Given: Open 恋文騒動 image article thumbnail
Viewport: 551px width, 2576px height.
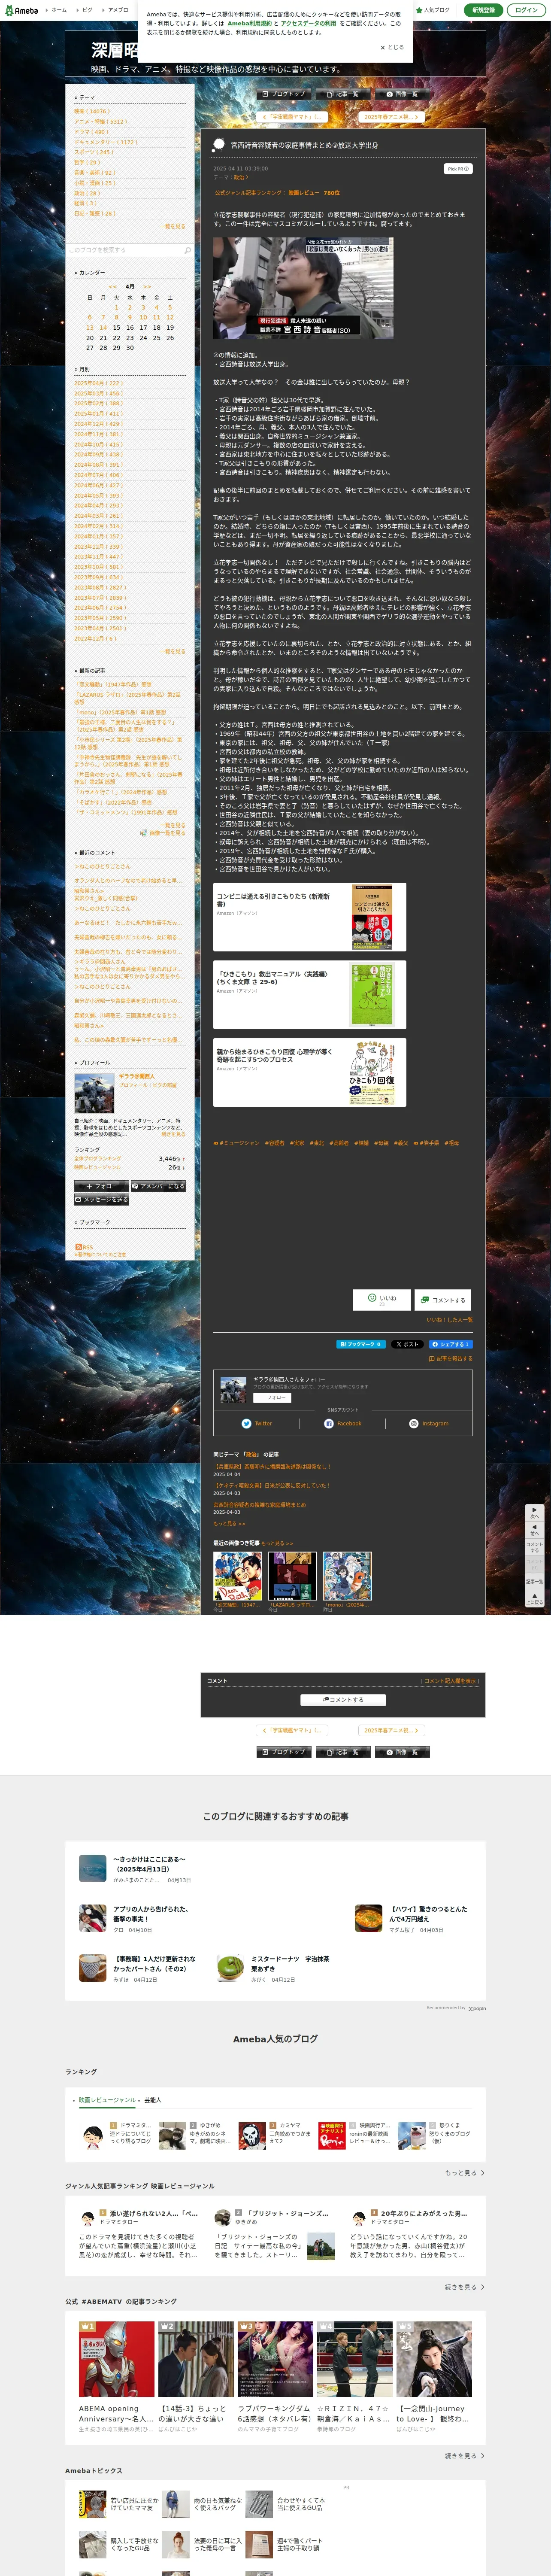Looking at the screenshot, I should pyautogui.click(x=238, y=1576).
